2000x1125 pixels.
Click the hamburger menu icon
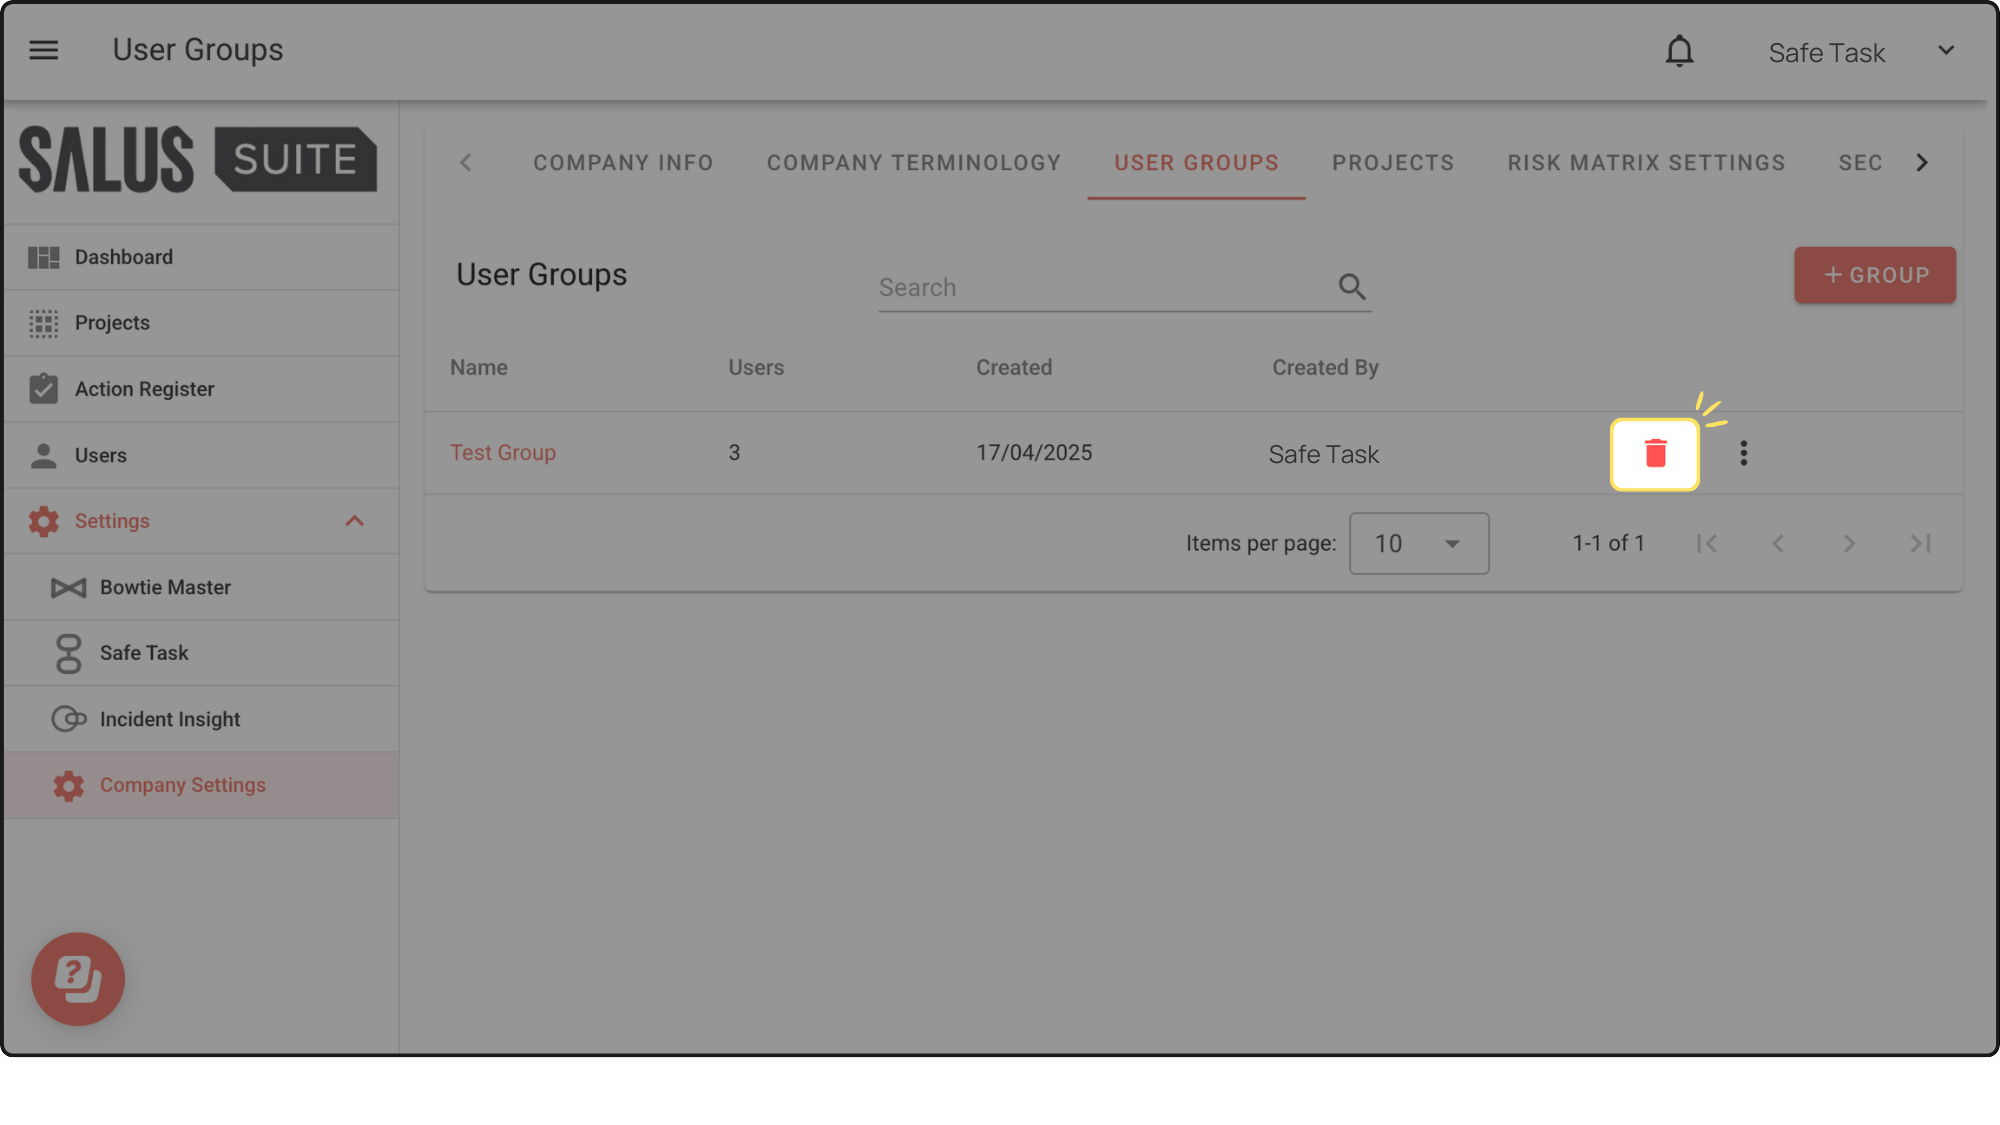click(x=44, y=50)
